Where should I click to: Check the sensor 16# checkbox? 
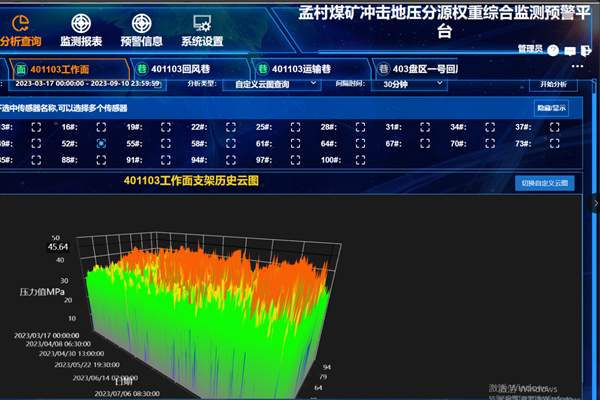tap(100, 127)
